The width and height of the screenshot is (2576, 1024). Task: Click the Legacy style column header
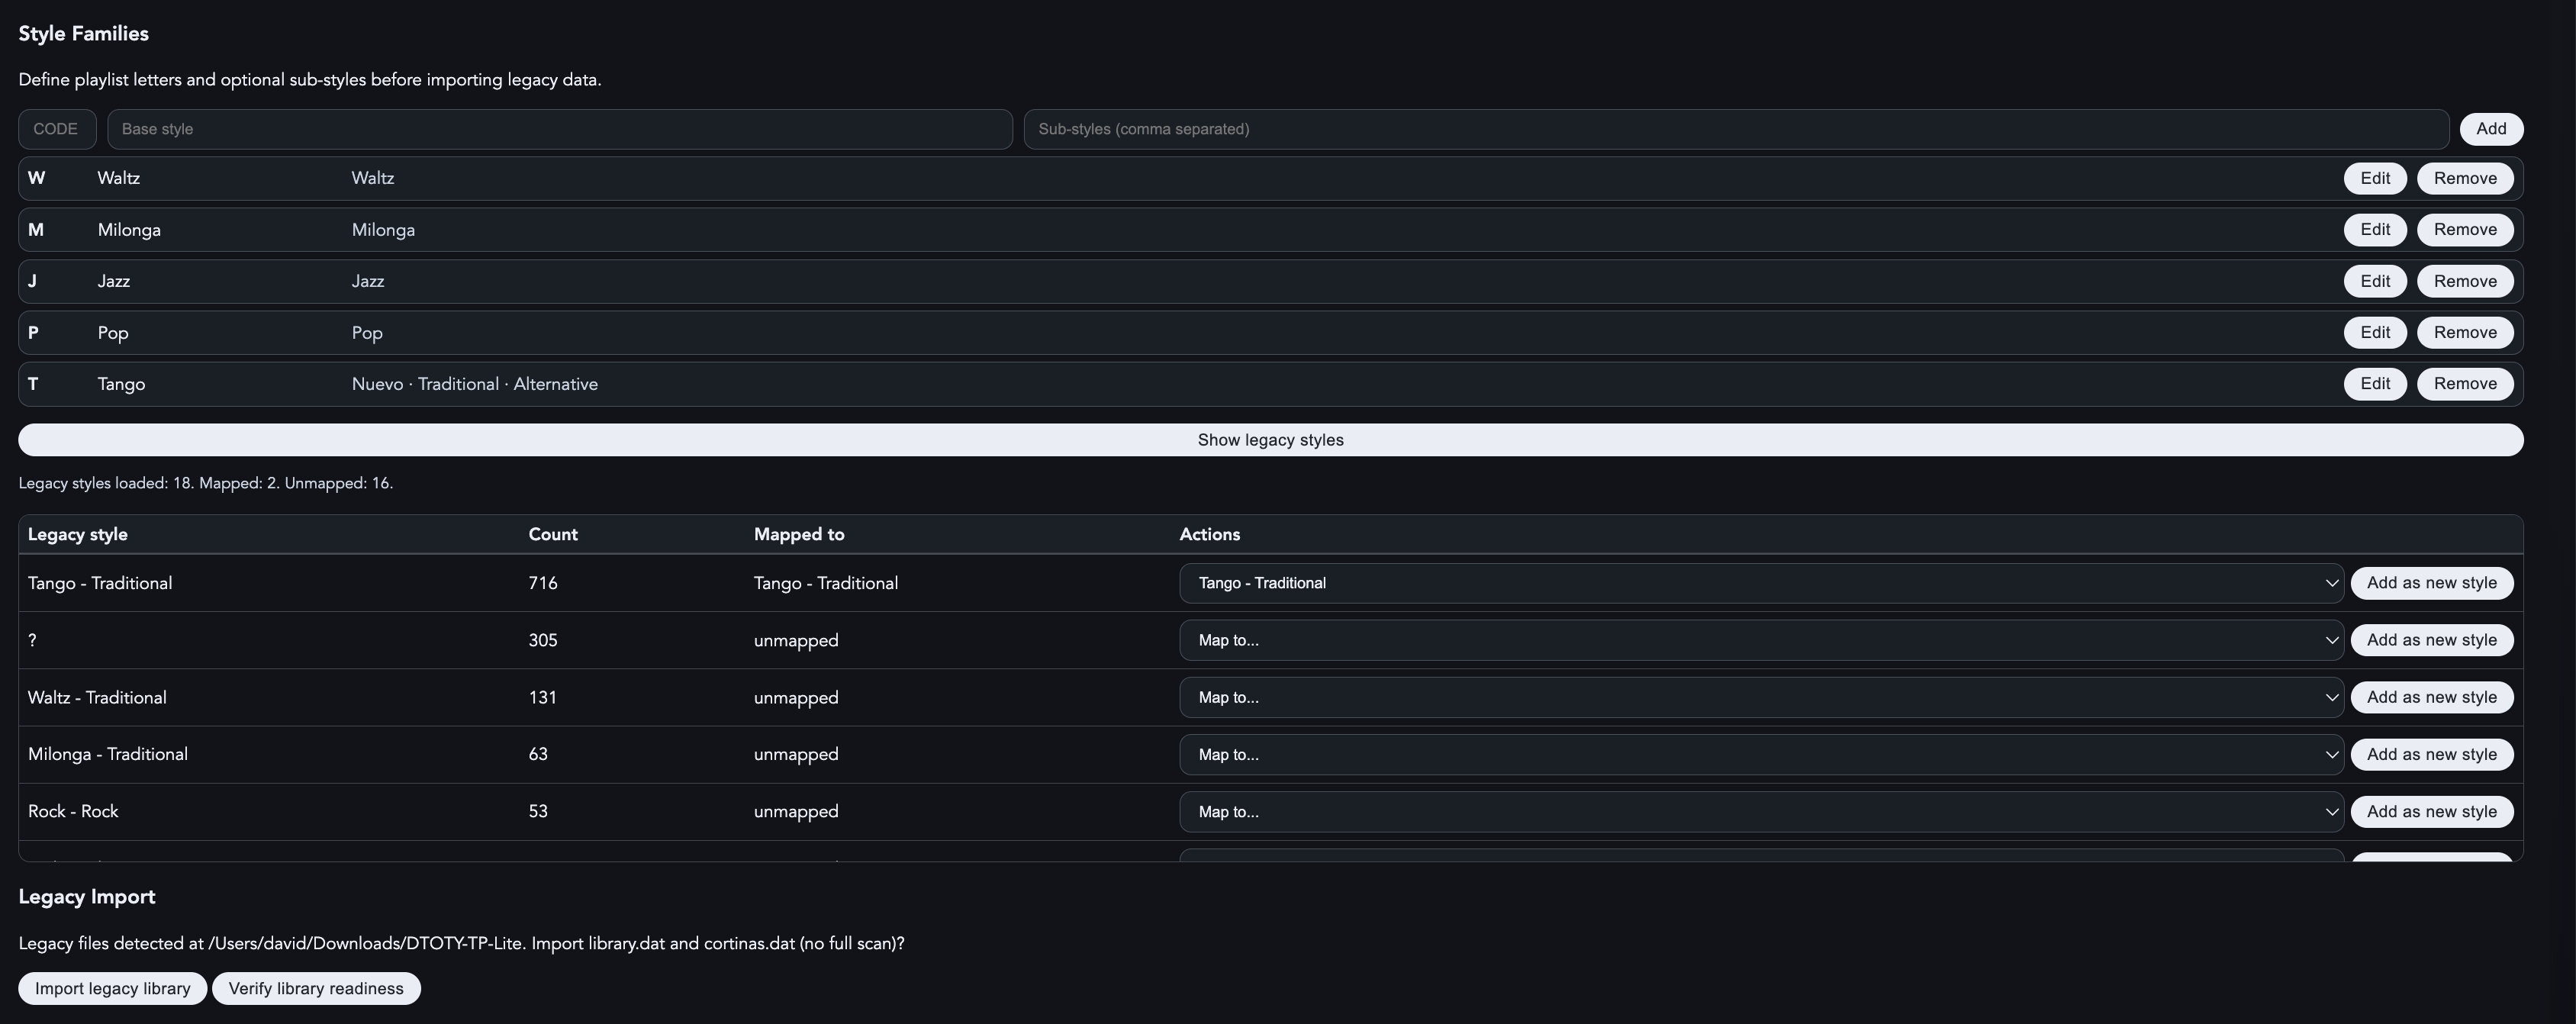(x=78, y=534)
